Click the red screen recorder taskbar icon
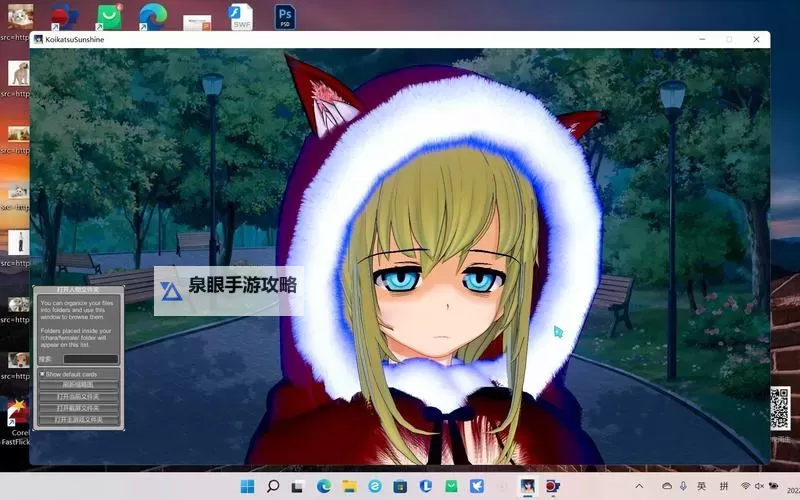This screenshot has height=500, width=800. click(553, 486)
